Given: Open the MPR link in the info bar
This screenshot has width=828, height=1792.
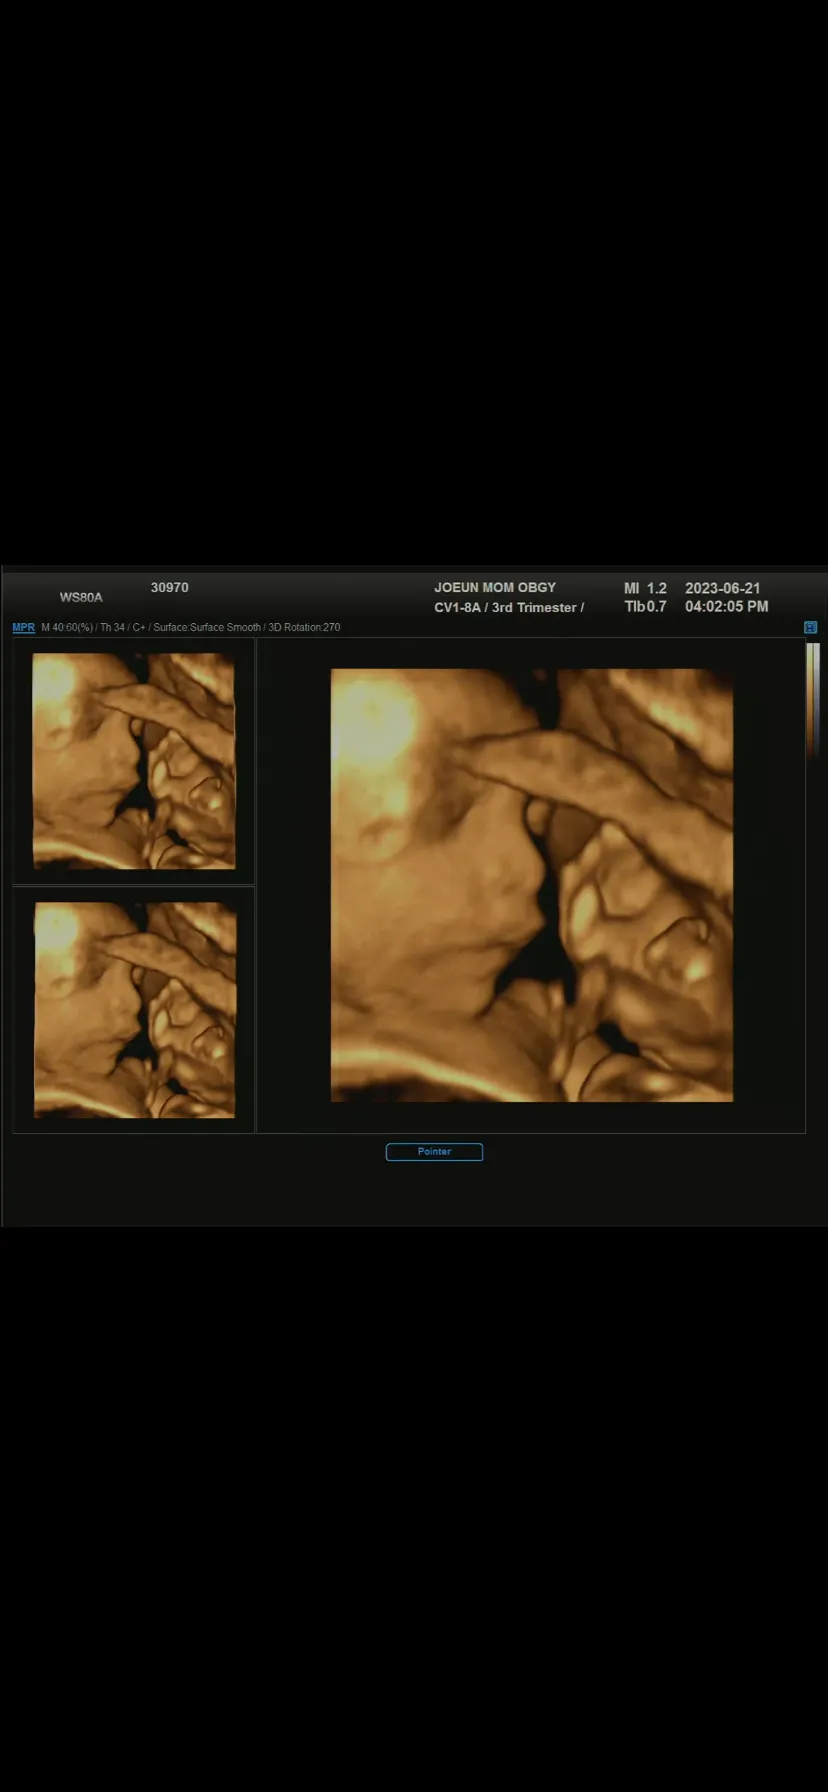Looking at the screenshot, I should pos(23,627).
